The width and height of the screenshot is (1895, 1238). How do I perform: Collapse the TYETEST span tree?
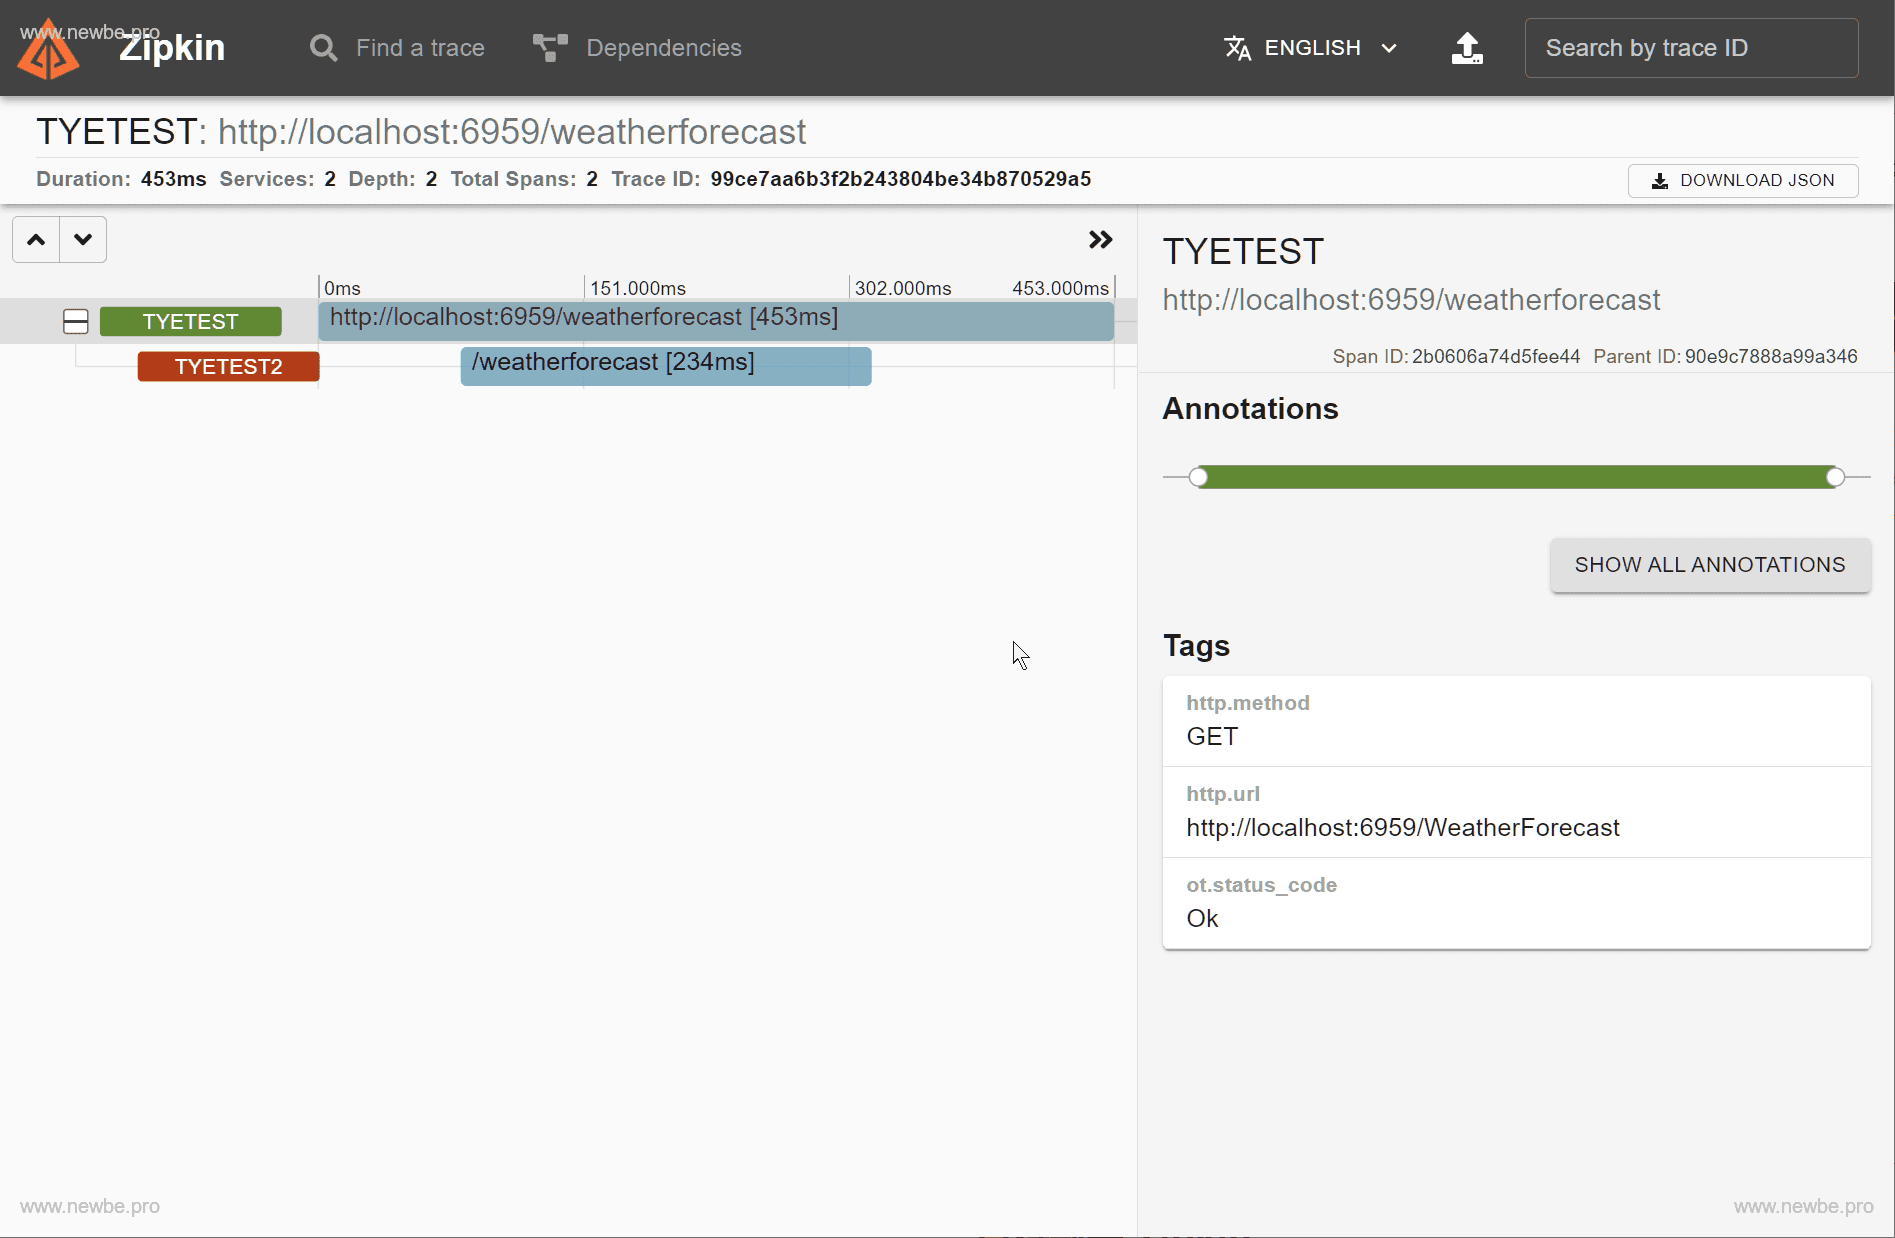coord(76,322)
